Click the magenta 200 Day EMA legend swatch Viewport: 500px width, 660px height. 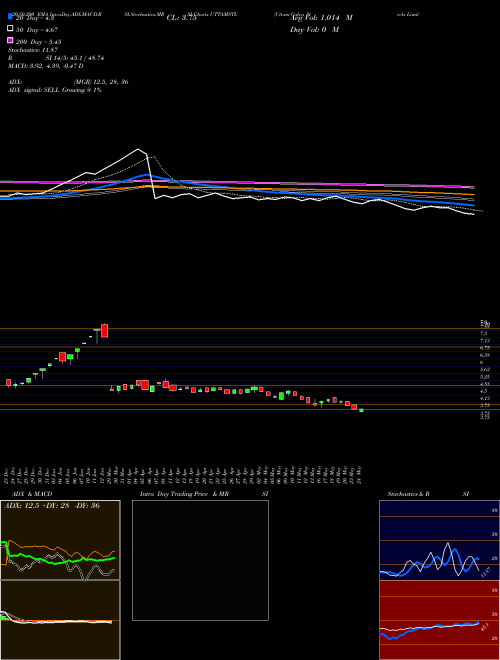(x=10, y=41)
